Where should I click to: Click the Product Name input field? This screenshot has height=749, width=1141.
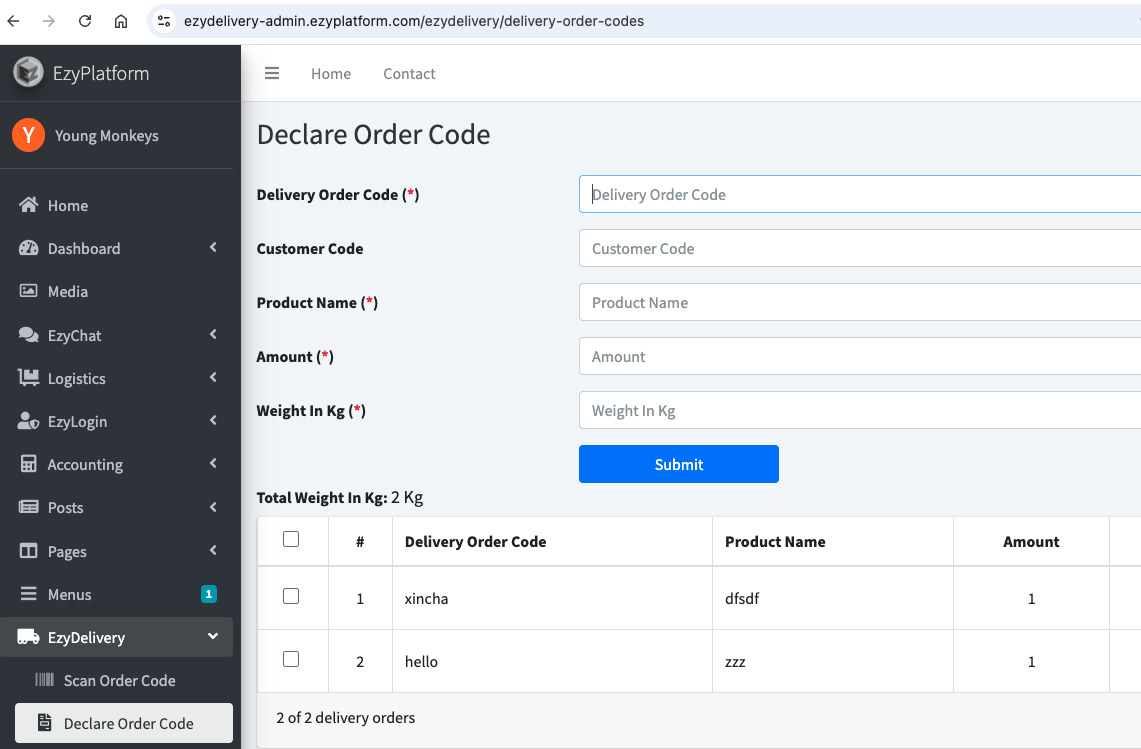tap(858, 303)
